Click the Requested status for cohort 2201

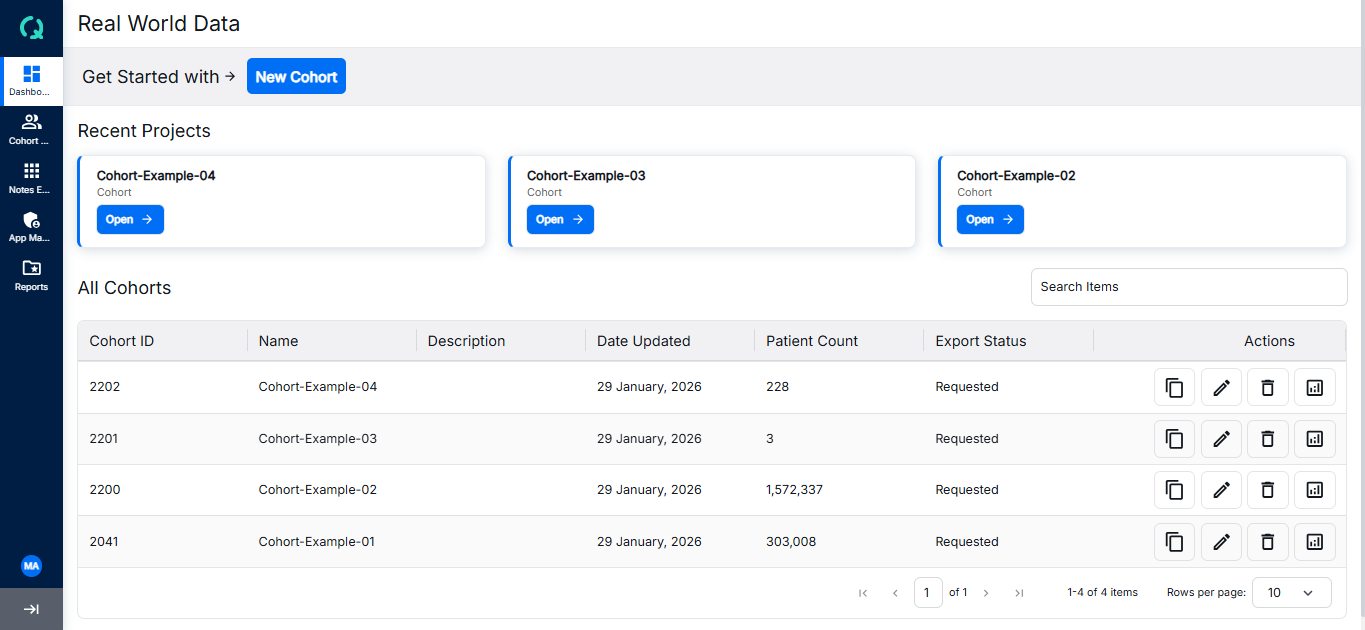point(967,439)
